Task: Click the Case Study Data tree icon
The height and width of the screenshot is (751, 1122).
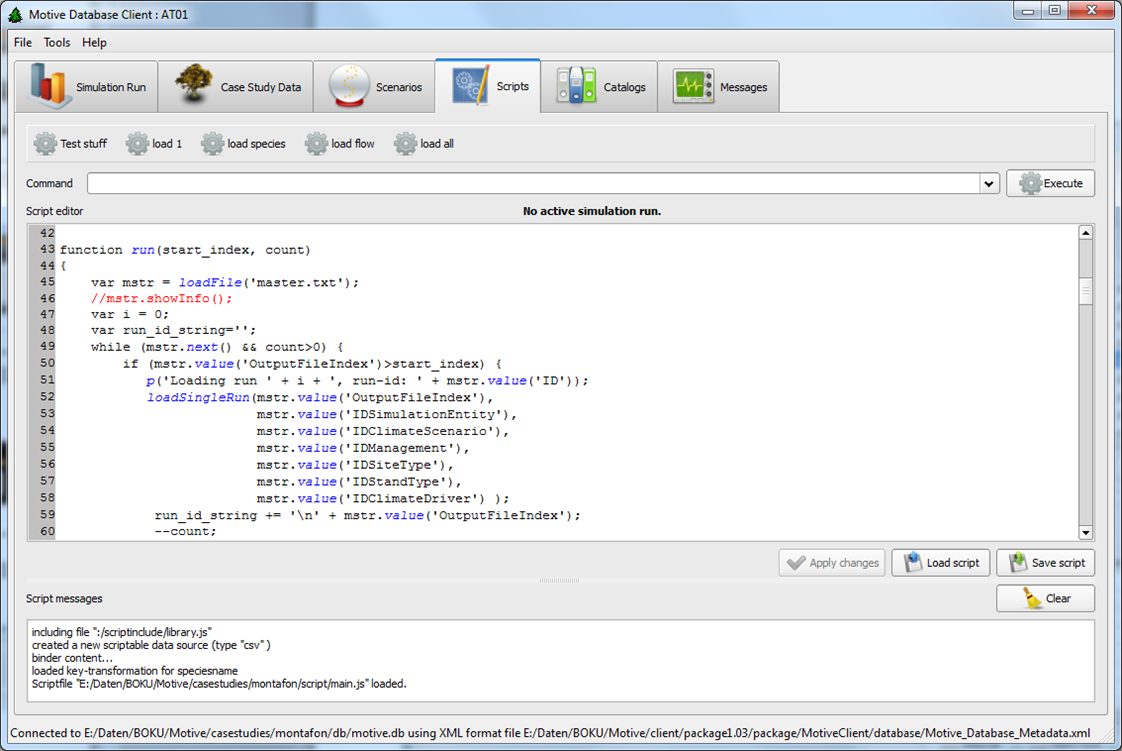Action: pos(193,84)
